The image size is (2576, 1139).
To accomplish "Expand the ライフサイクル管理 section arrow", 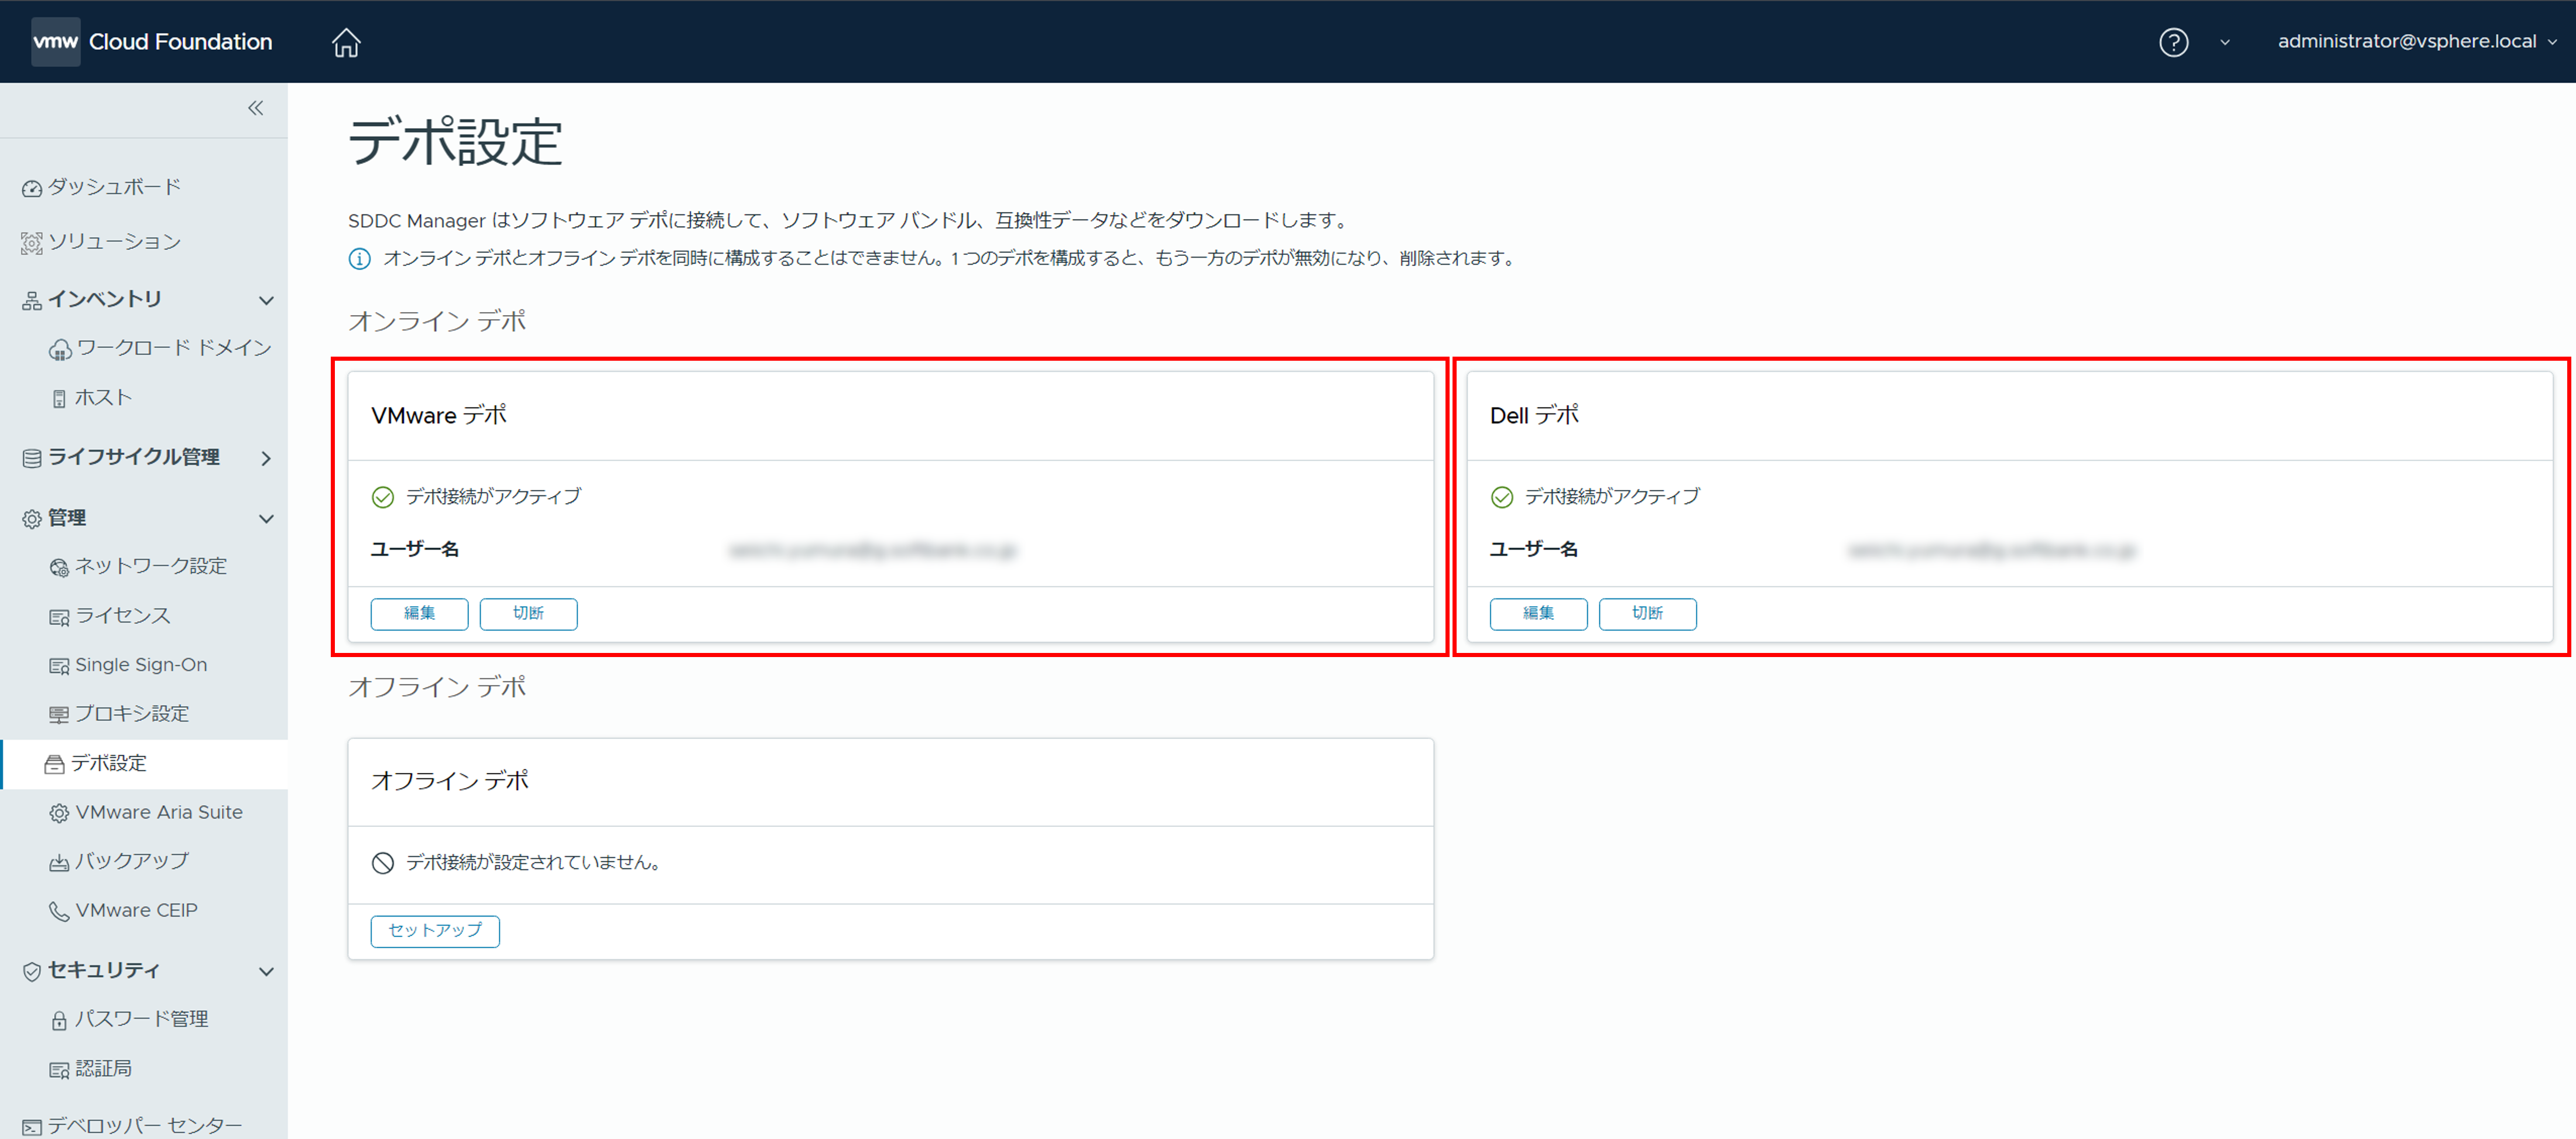I will pyautogui.click(x=266, y=458).
